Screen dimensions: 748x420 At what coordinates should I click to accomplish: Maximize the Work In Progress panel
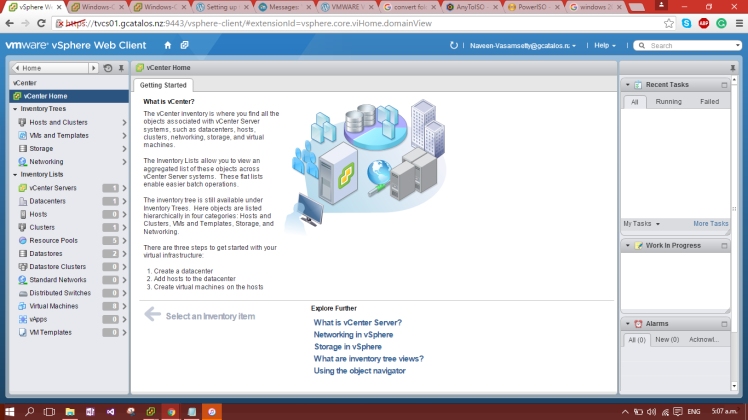click(x=724, y=246)
